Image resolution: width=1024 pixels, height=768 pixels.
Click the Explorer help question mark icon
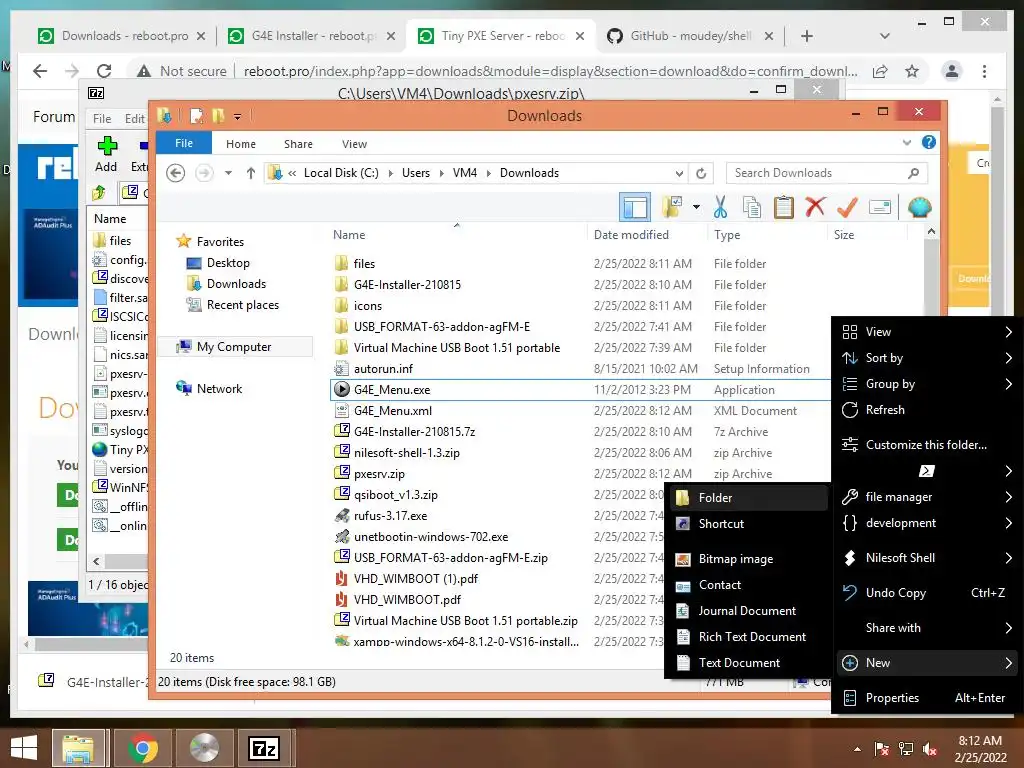pyautogui.click(x=928, y=142)
